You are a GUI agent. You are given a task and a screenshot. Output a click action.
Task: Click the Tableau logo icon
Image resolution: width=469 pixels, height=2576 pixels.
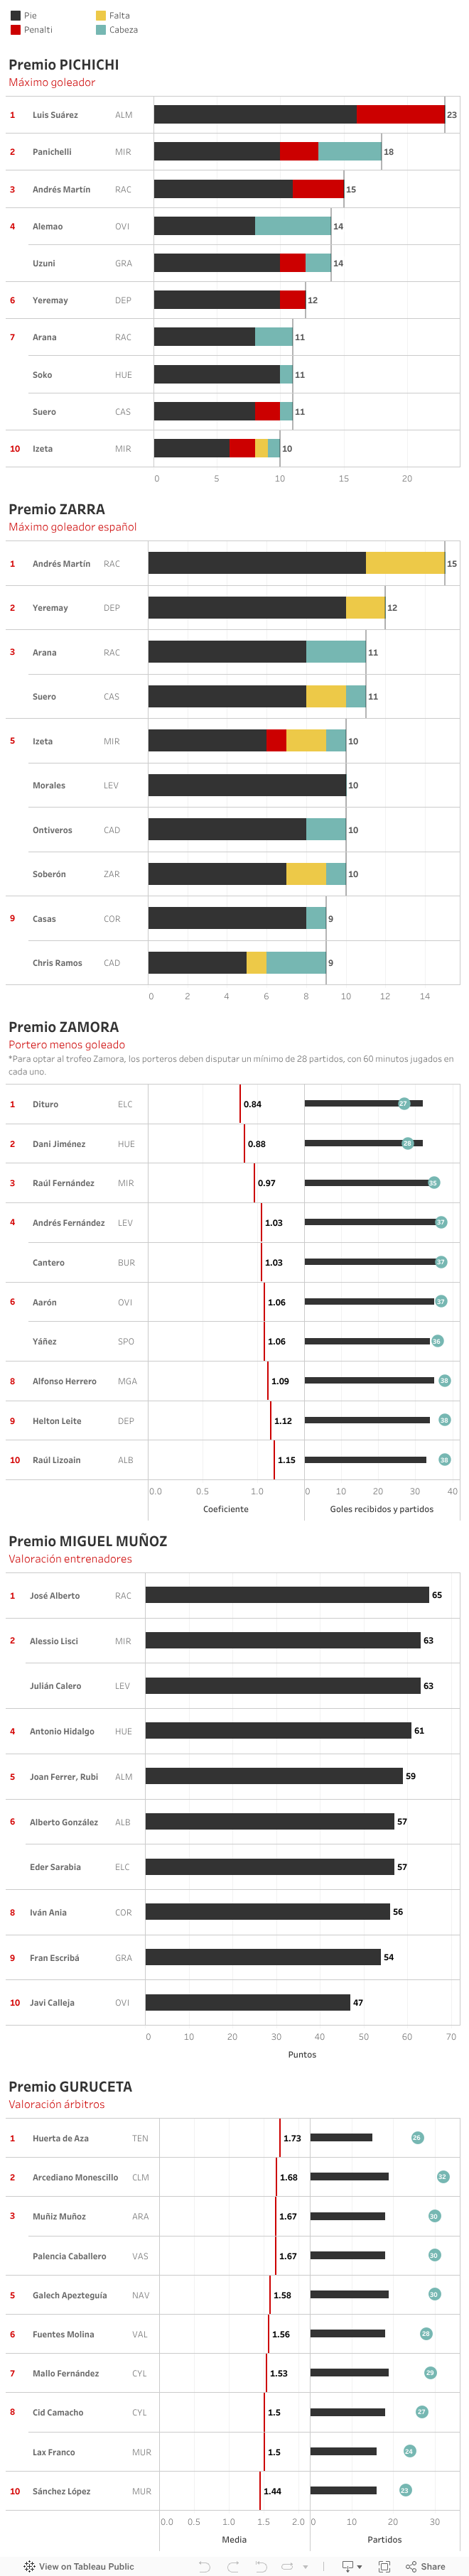(x=29, y=2566)
